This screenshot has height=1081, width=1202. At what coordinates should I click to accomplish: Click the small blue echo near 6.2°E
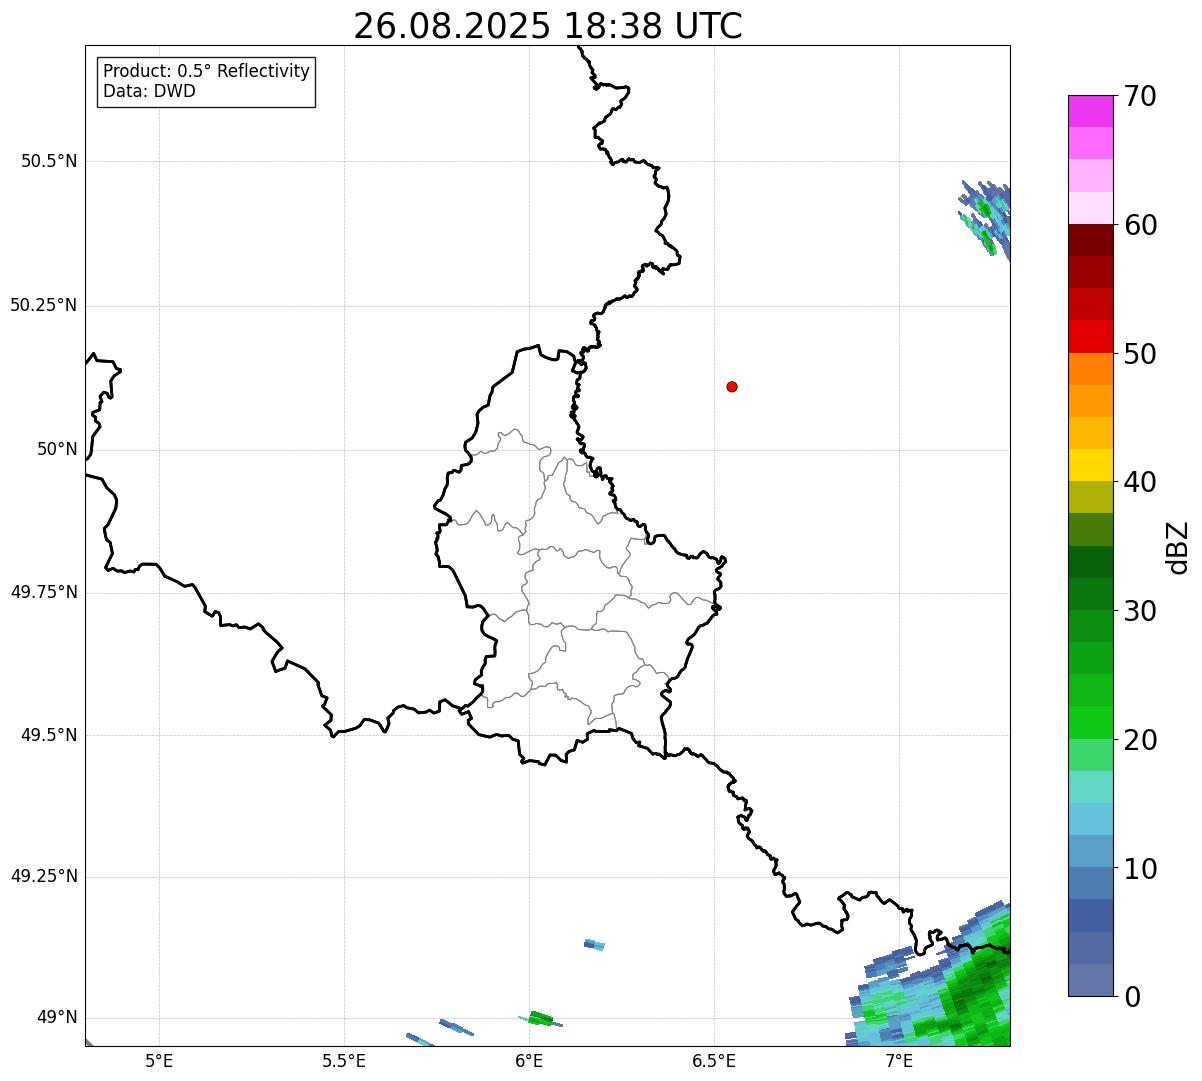(x=594, y=944)
